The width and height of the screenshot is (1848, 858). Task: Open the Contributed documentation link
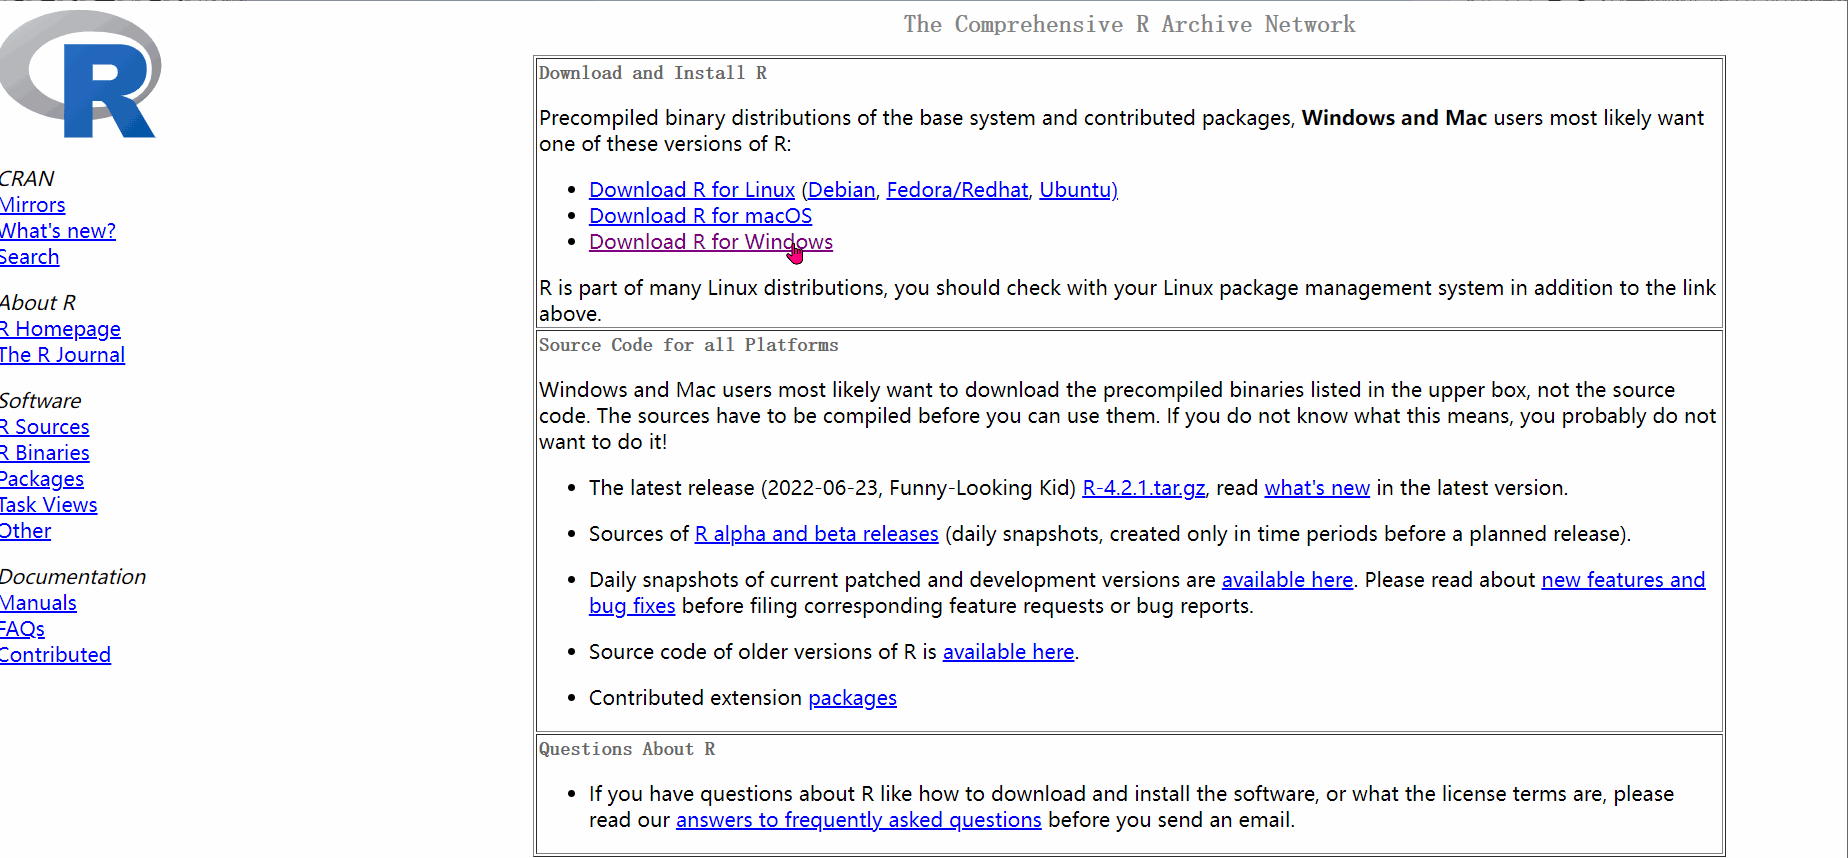point(55,655)
